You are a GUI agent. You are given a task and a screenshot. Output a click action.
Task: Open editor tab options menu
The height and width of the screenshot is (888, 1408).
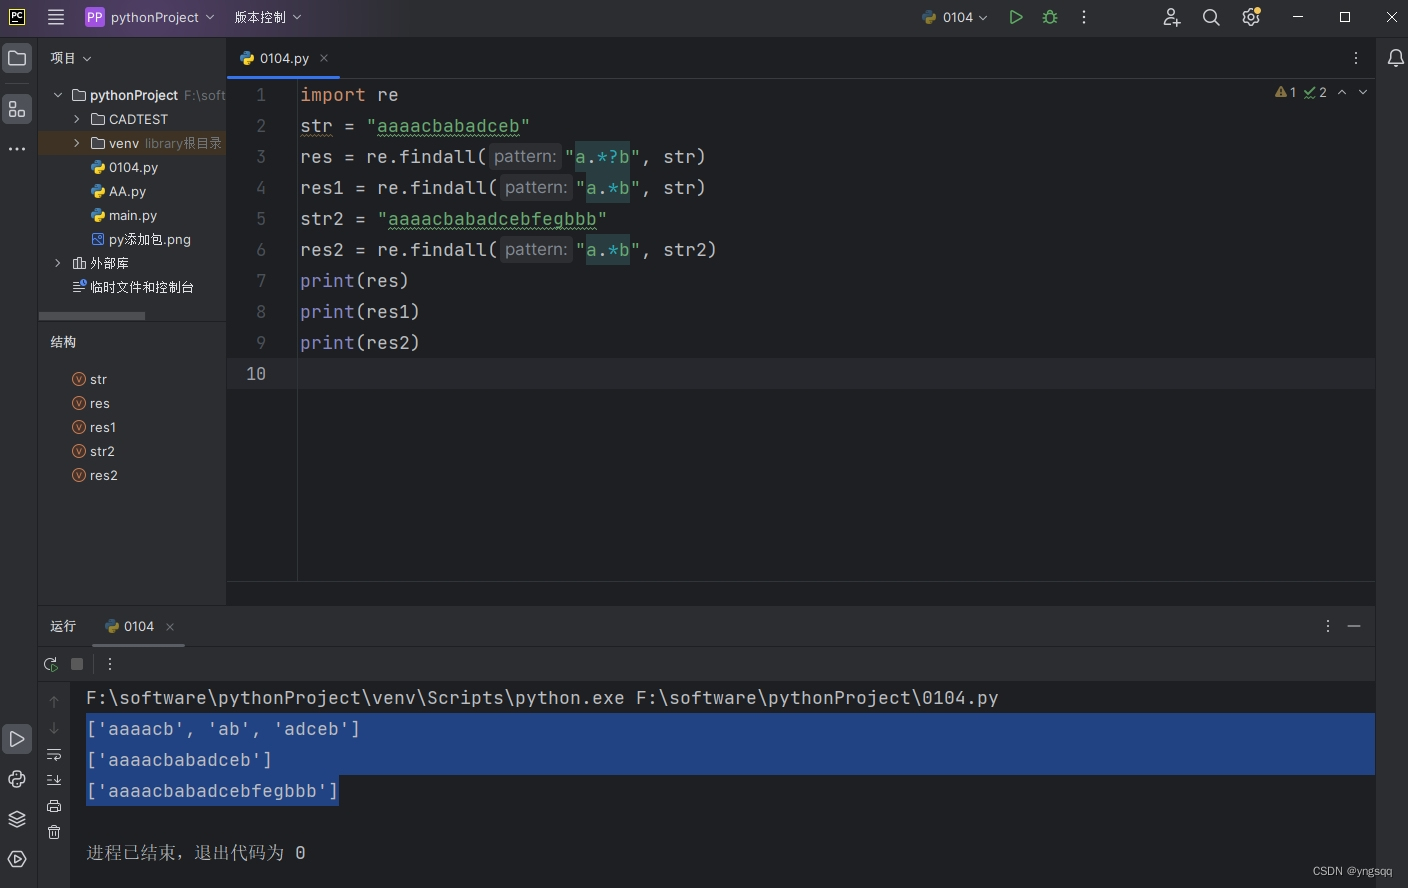coord(1356,58)
